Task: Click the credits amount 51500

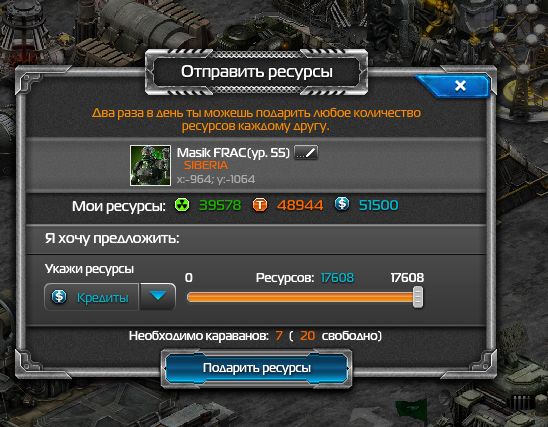Action: pyautogui.click(x=378, y=205)
